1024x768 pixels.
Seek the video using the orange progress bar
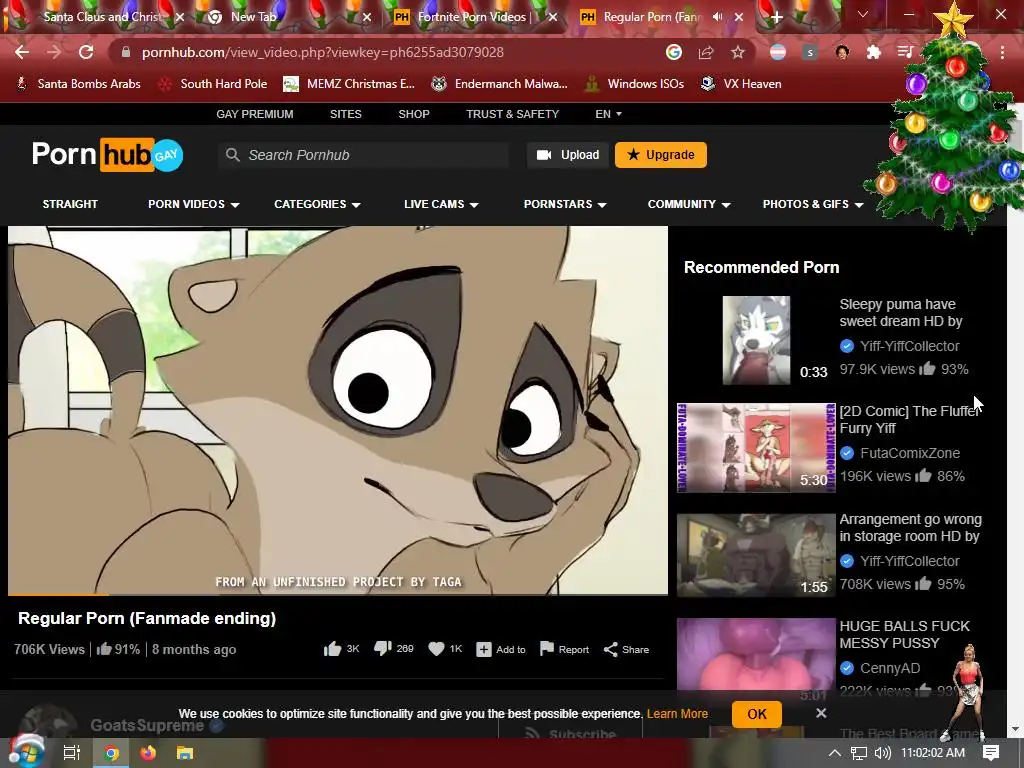[338, 594]
